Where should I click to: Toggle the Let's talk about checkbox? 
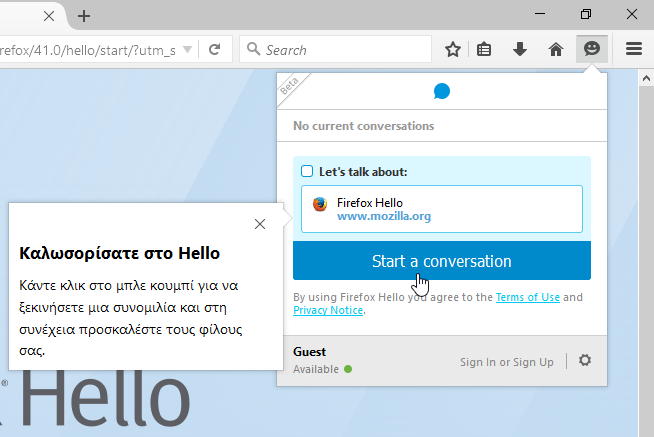point(307,171)
